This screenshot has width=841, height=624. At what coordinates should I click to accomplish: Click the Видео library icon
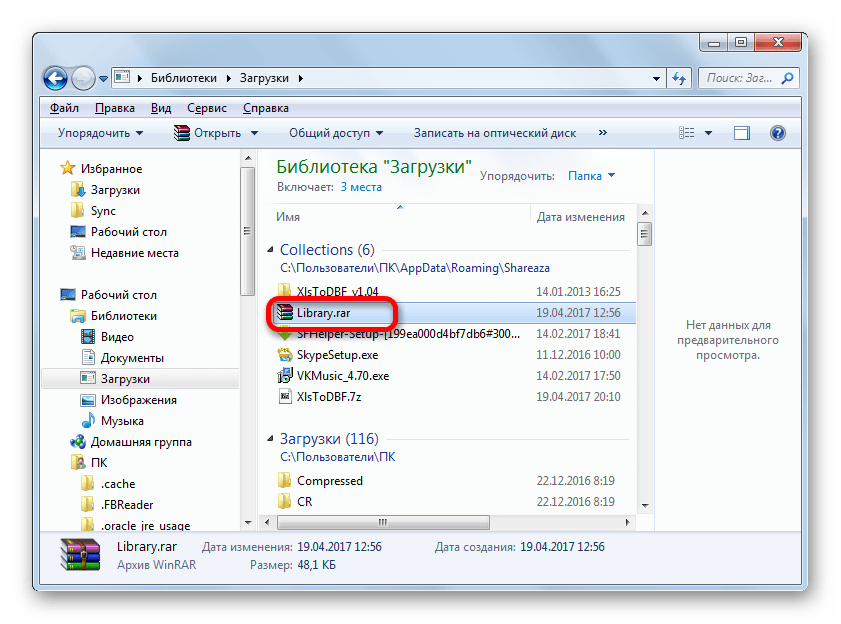pyautogui.click(x=88, y=336)
